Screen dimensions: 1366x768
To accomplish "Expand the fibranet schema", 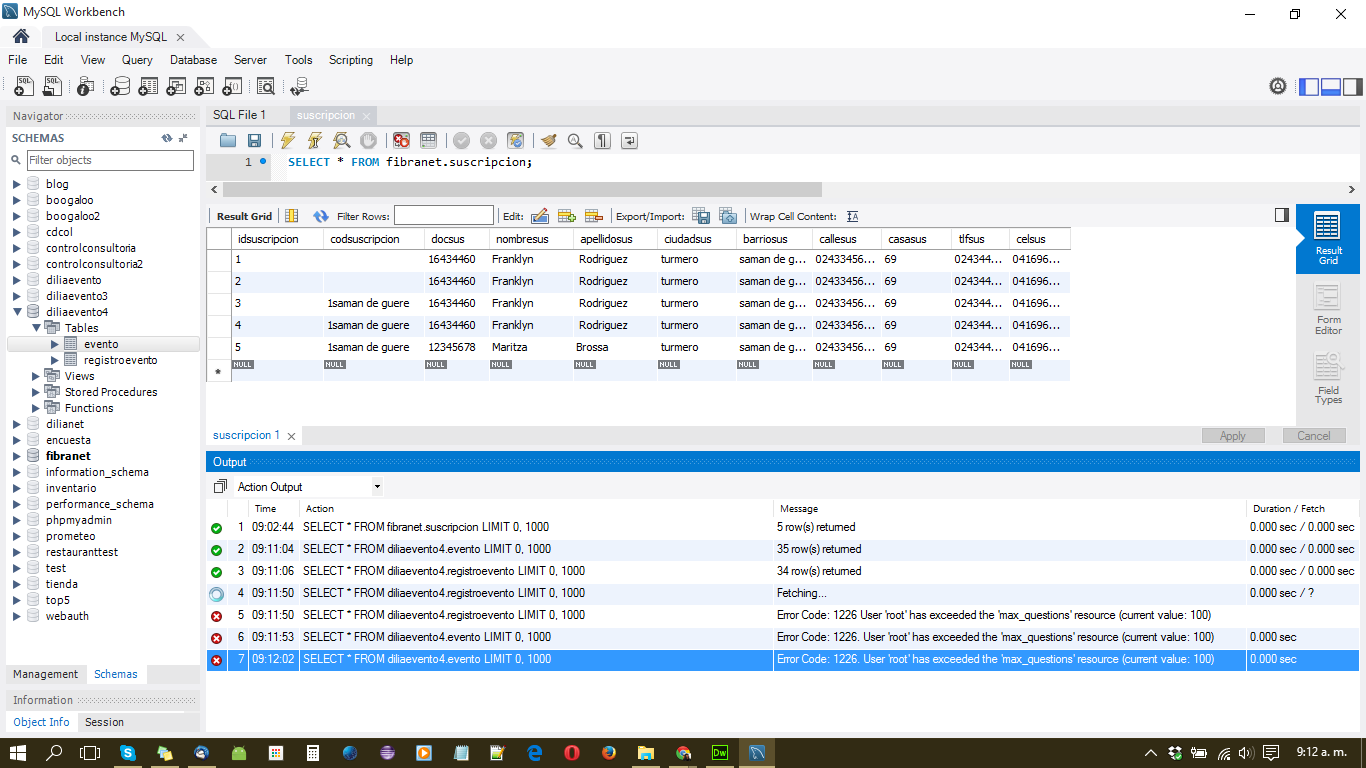I will click(x=16, y=456).
